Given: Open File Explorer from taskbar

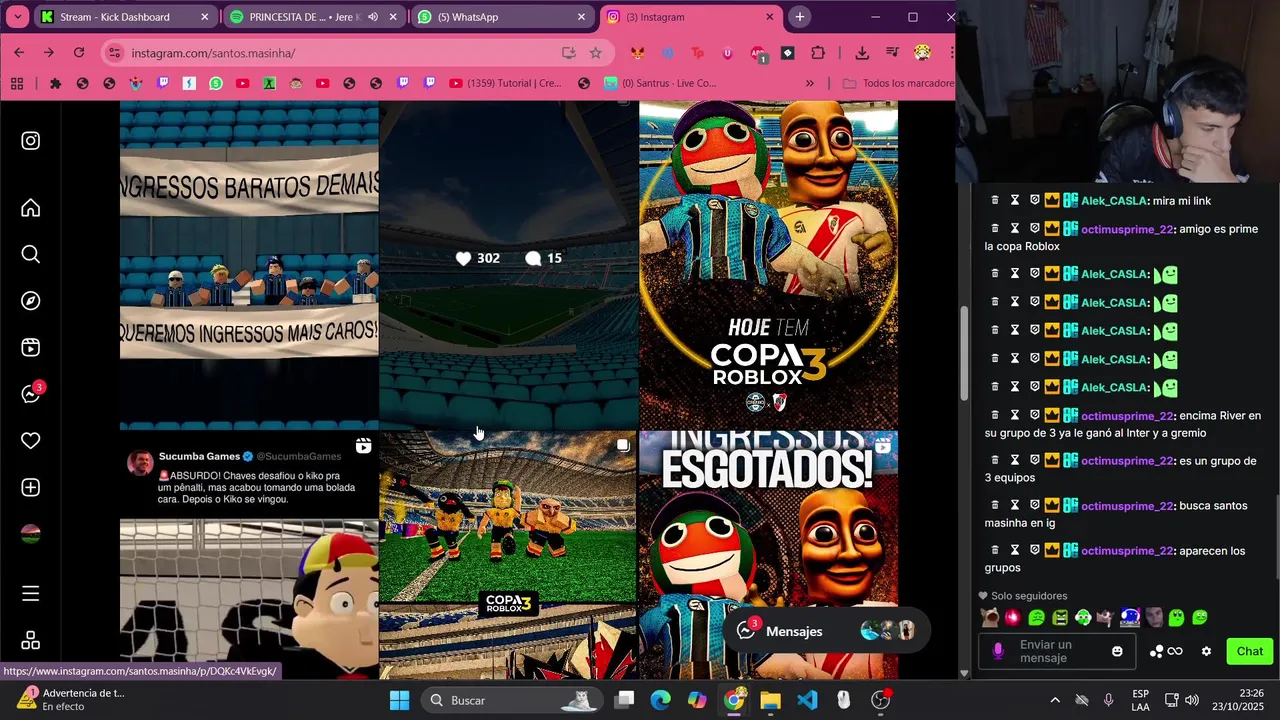Looking at the screenshot, I should point(770,700).
